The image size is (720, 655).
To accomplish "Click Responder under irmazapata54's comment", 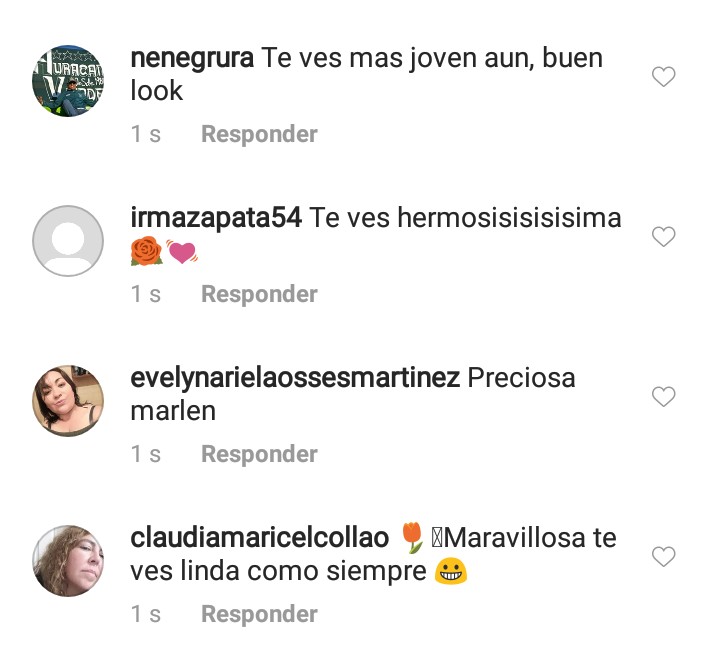I will point(259,294).
